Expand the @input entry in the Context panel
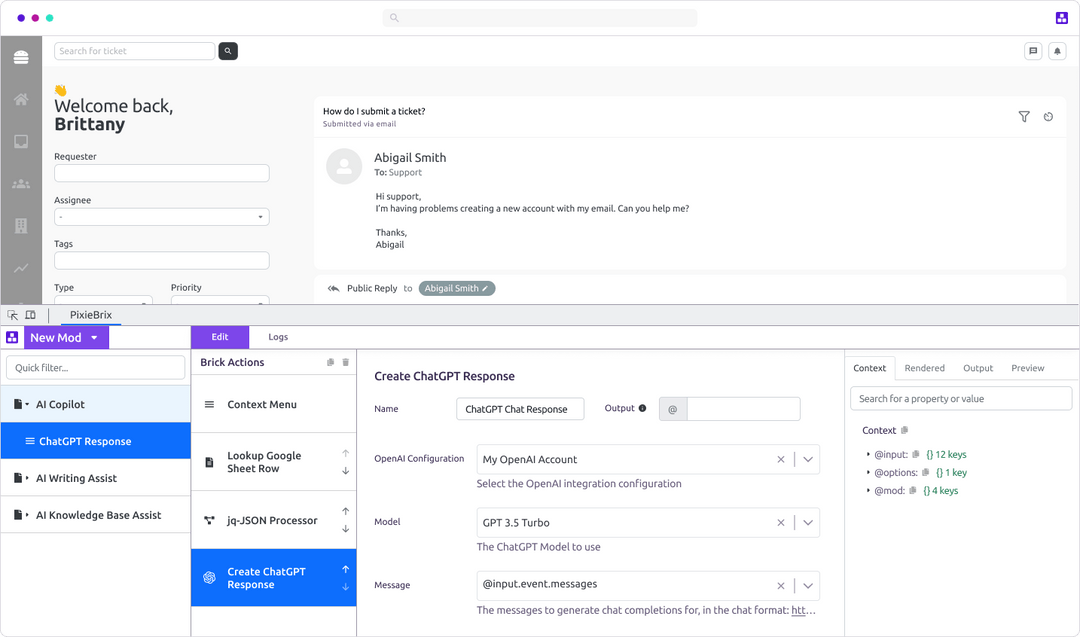 coord(869,454)
